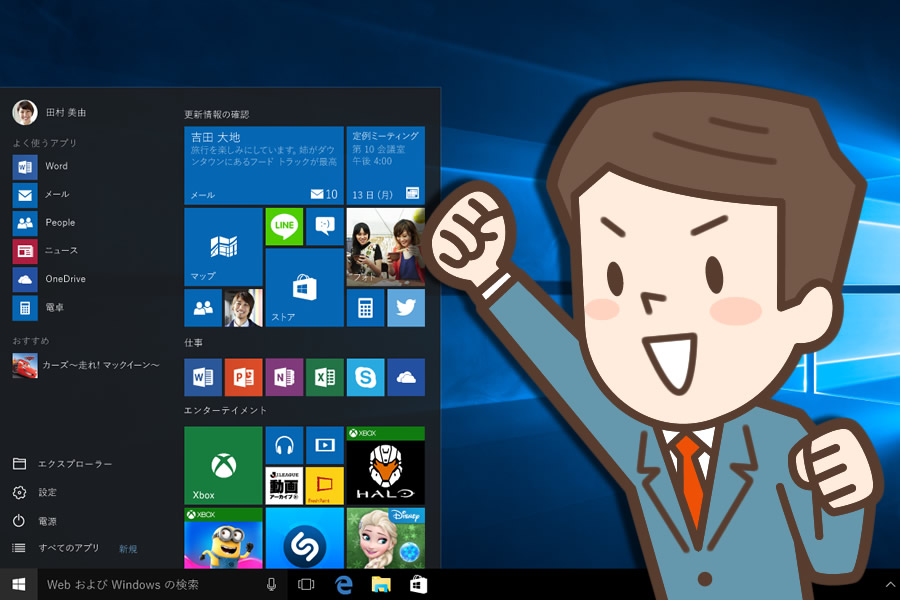The image size is (900, 600).
Task: Expand the system tray hidden icons chevron
Action: (x=890, y=584)
